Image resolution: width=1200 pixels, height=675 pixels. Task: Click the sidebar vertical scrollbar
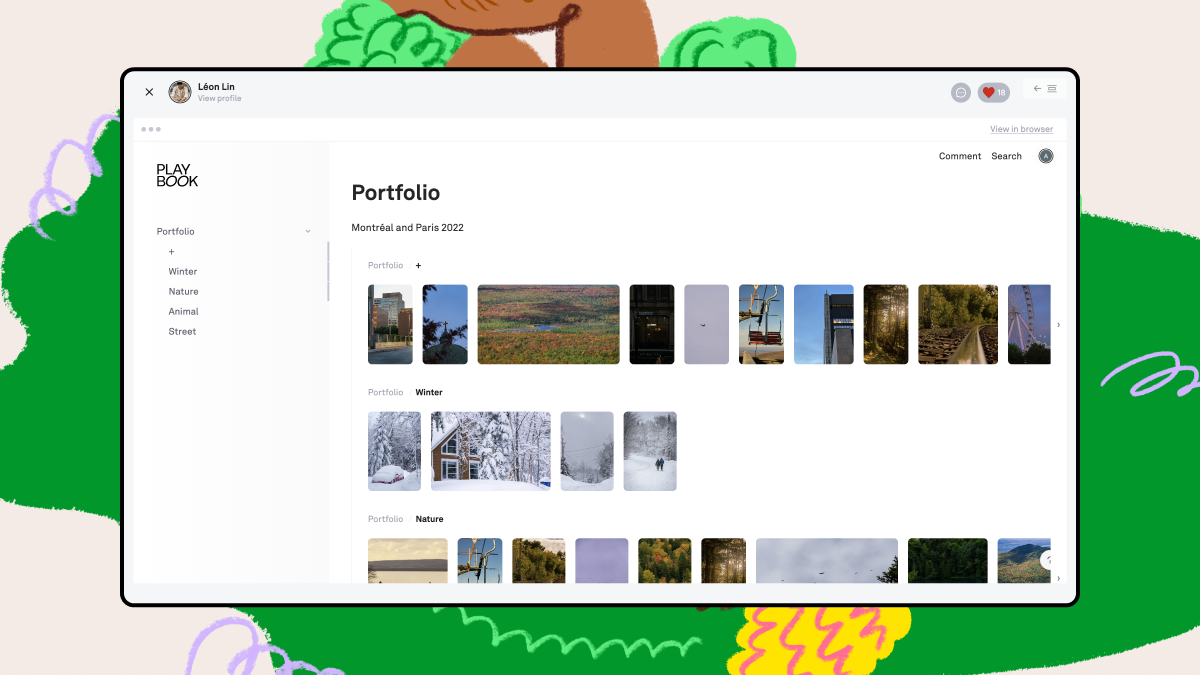pyautogui.click(x=328, y=271)
